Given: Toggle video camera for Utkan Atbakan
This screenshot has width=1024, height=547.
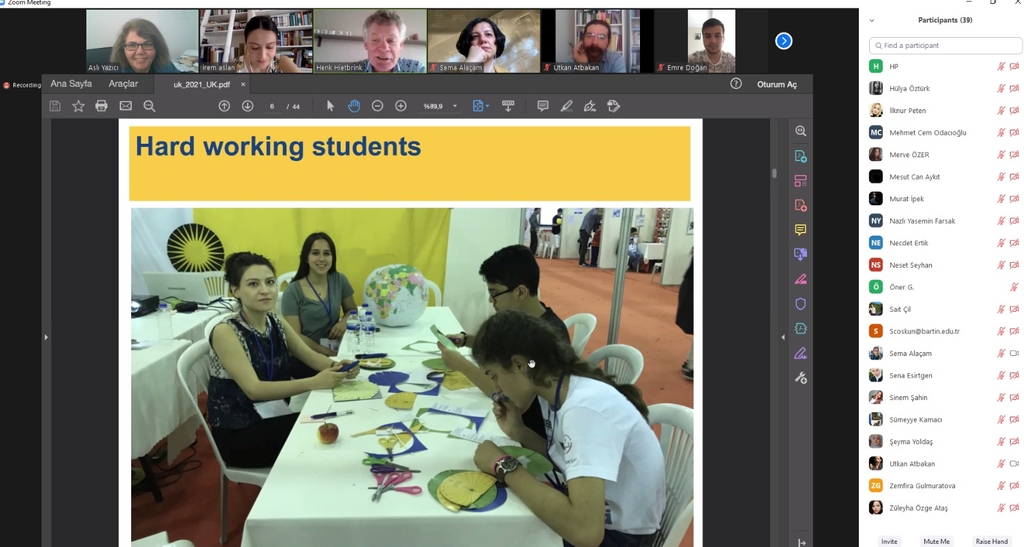Looking at the screenshot, I should coord(1014,463).
